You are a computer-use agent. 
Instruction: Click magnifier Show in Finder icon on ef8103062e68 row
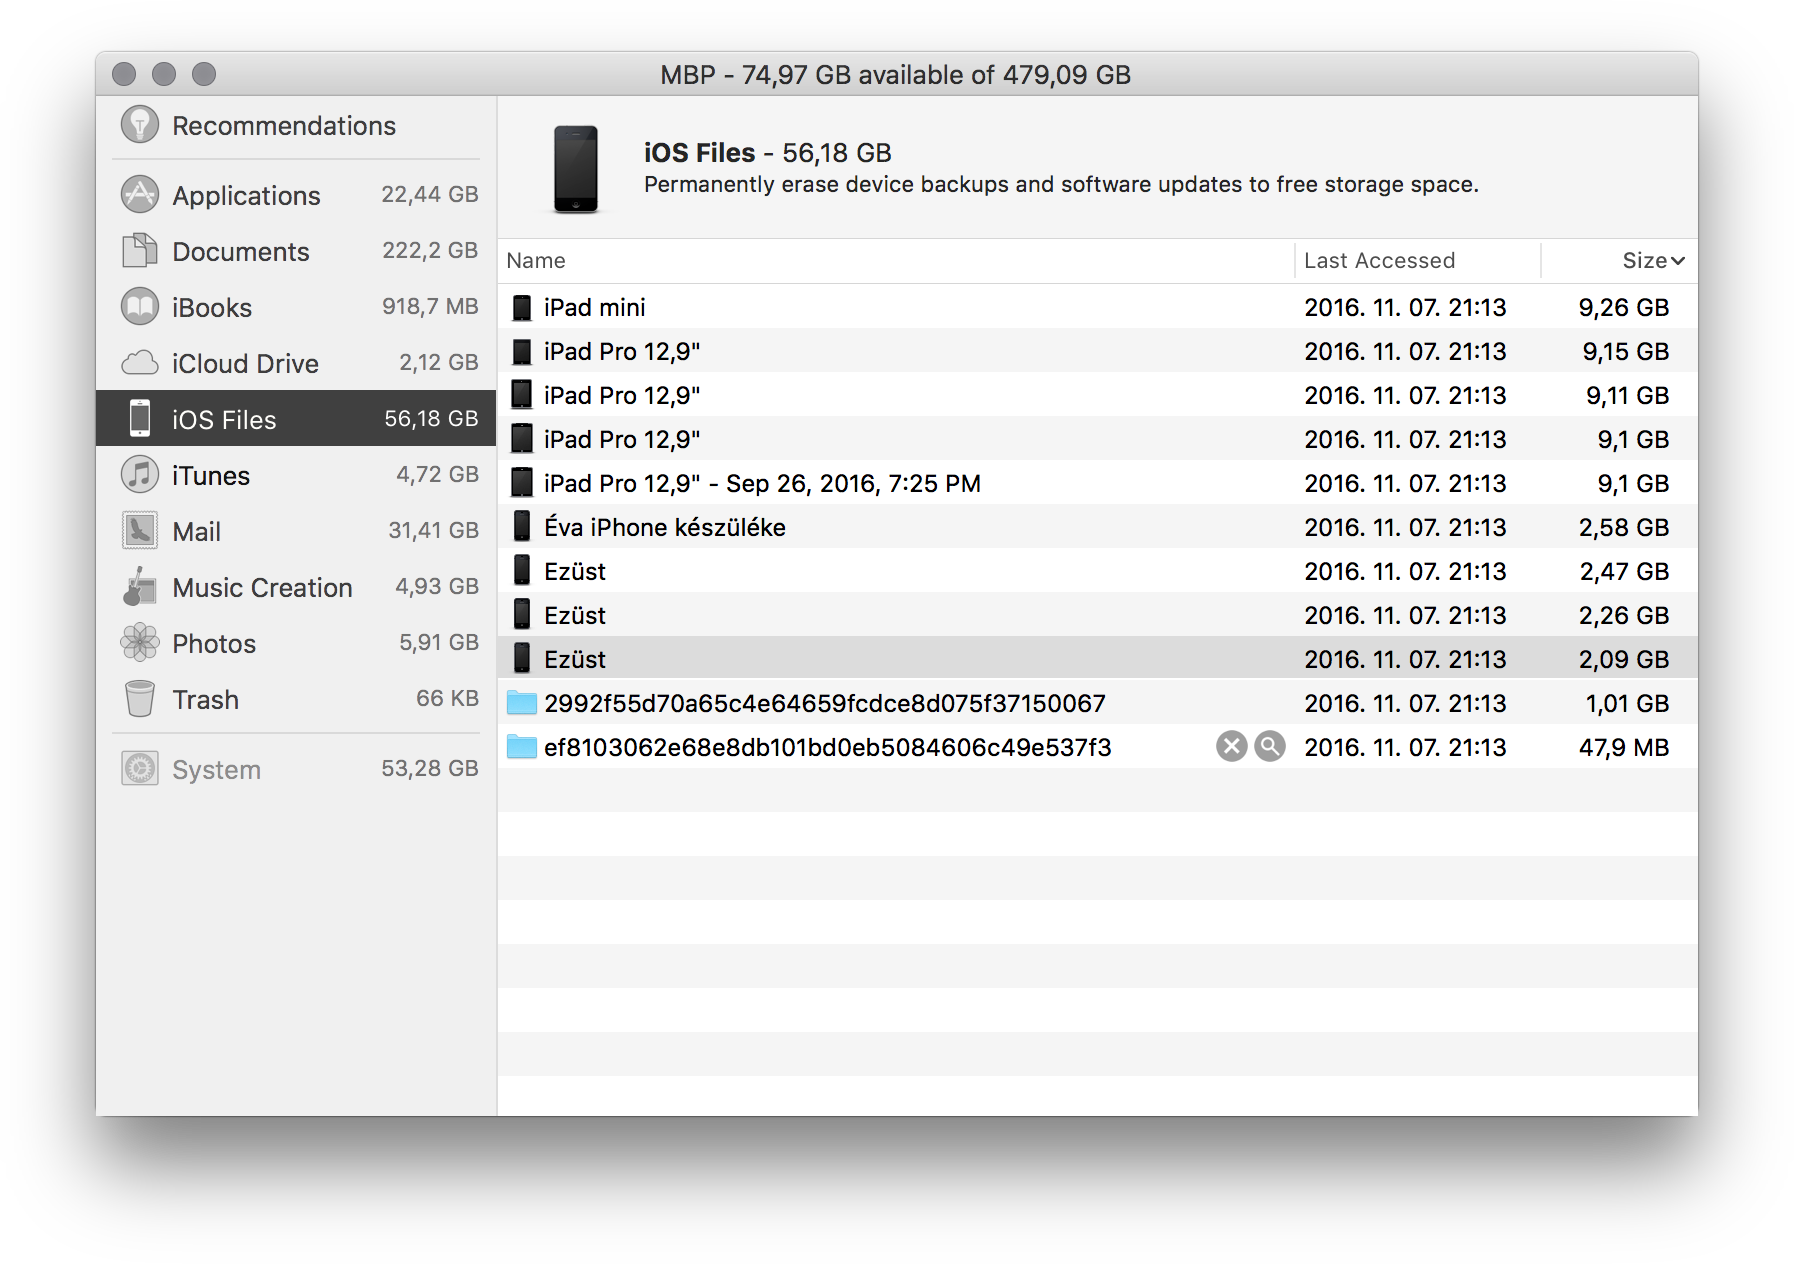click(x=1270, y=746)
